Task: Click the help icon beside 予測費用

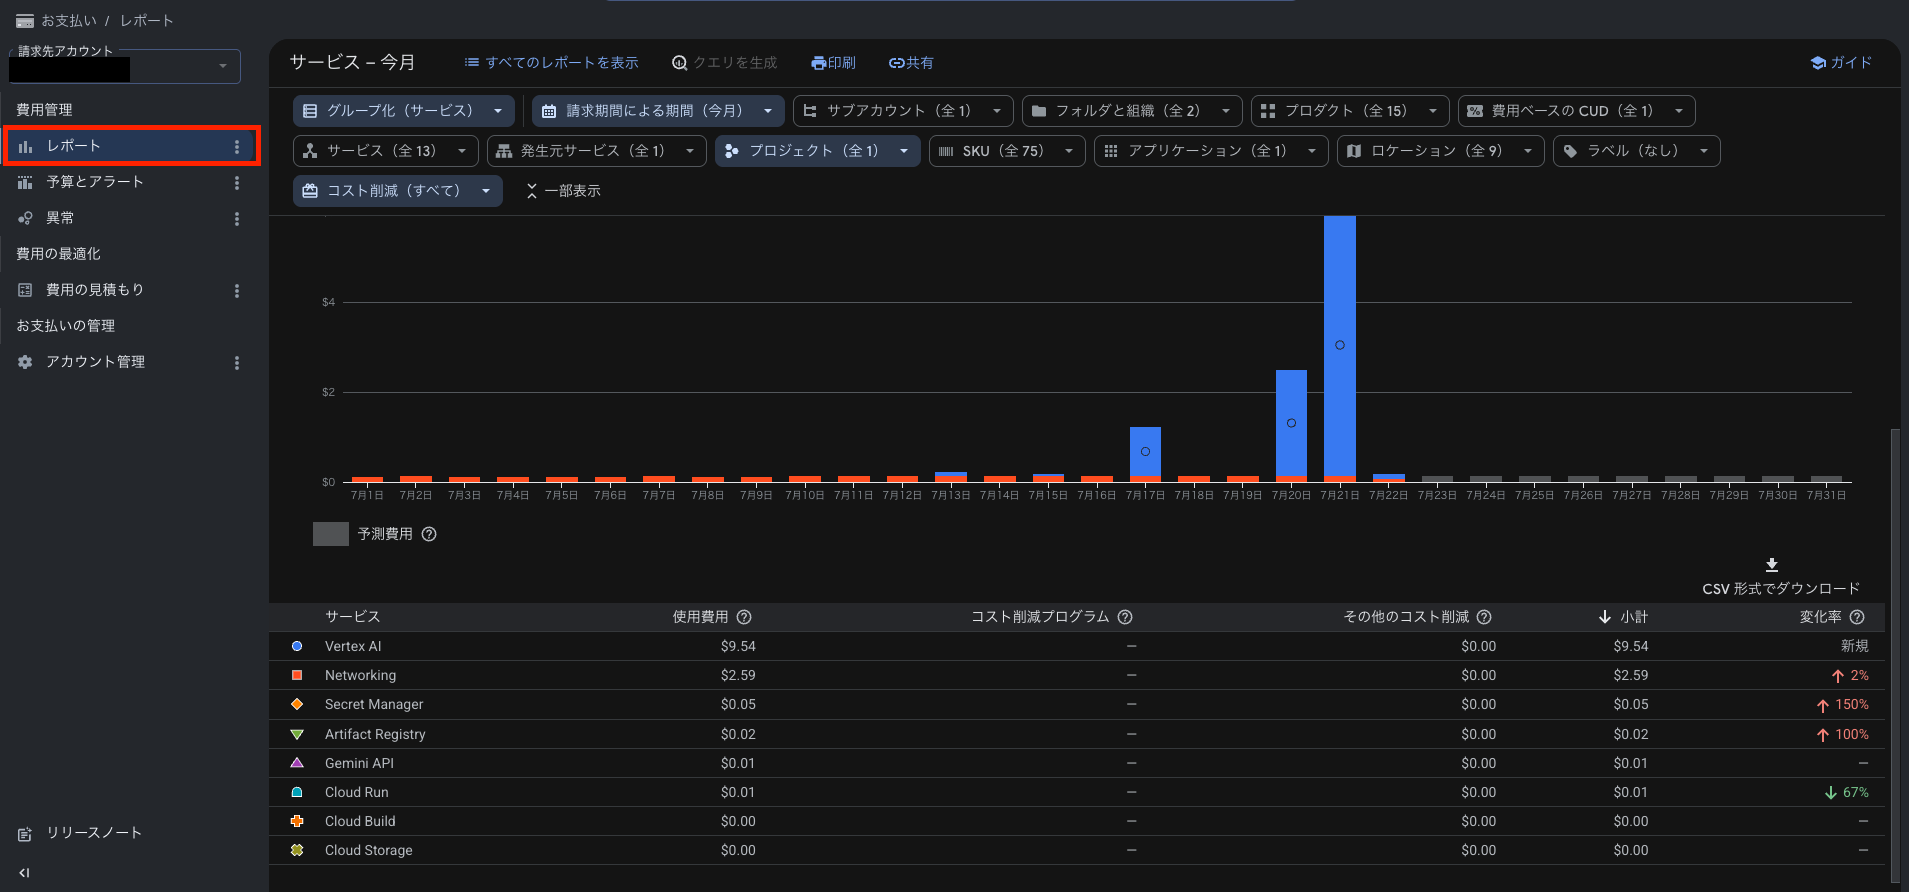Action: 429,534
